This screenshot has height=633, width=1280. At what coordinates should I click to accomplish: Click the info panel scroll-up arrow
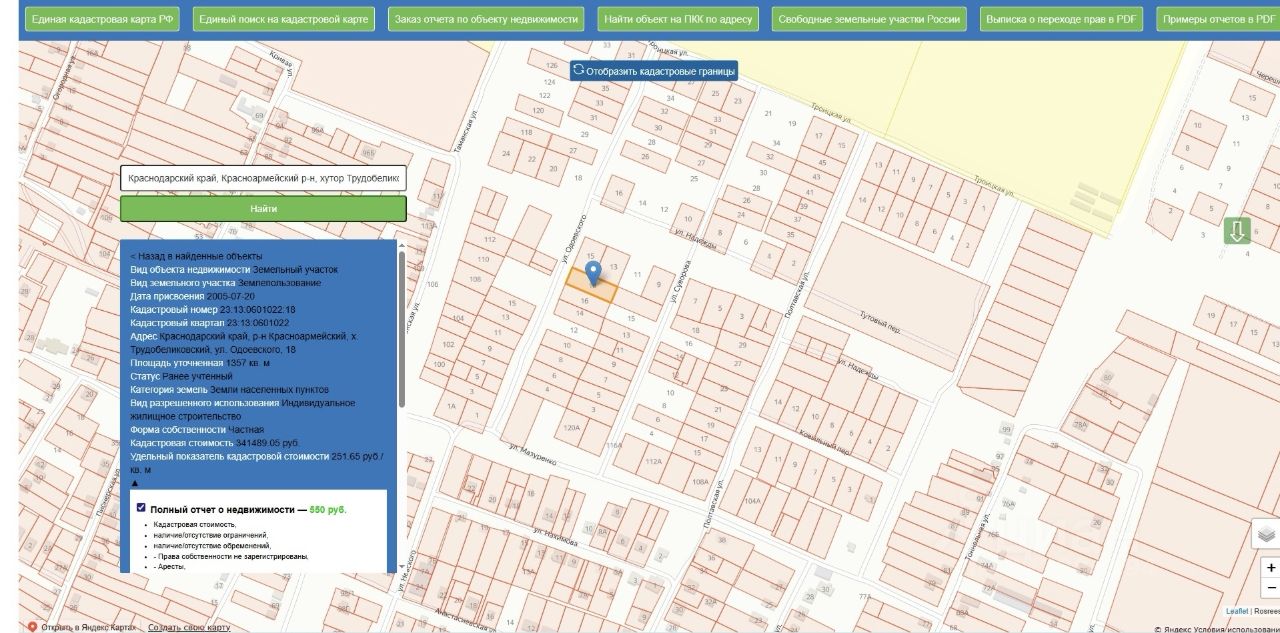coord(402,246)
